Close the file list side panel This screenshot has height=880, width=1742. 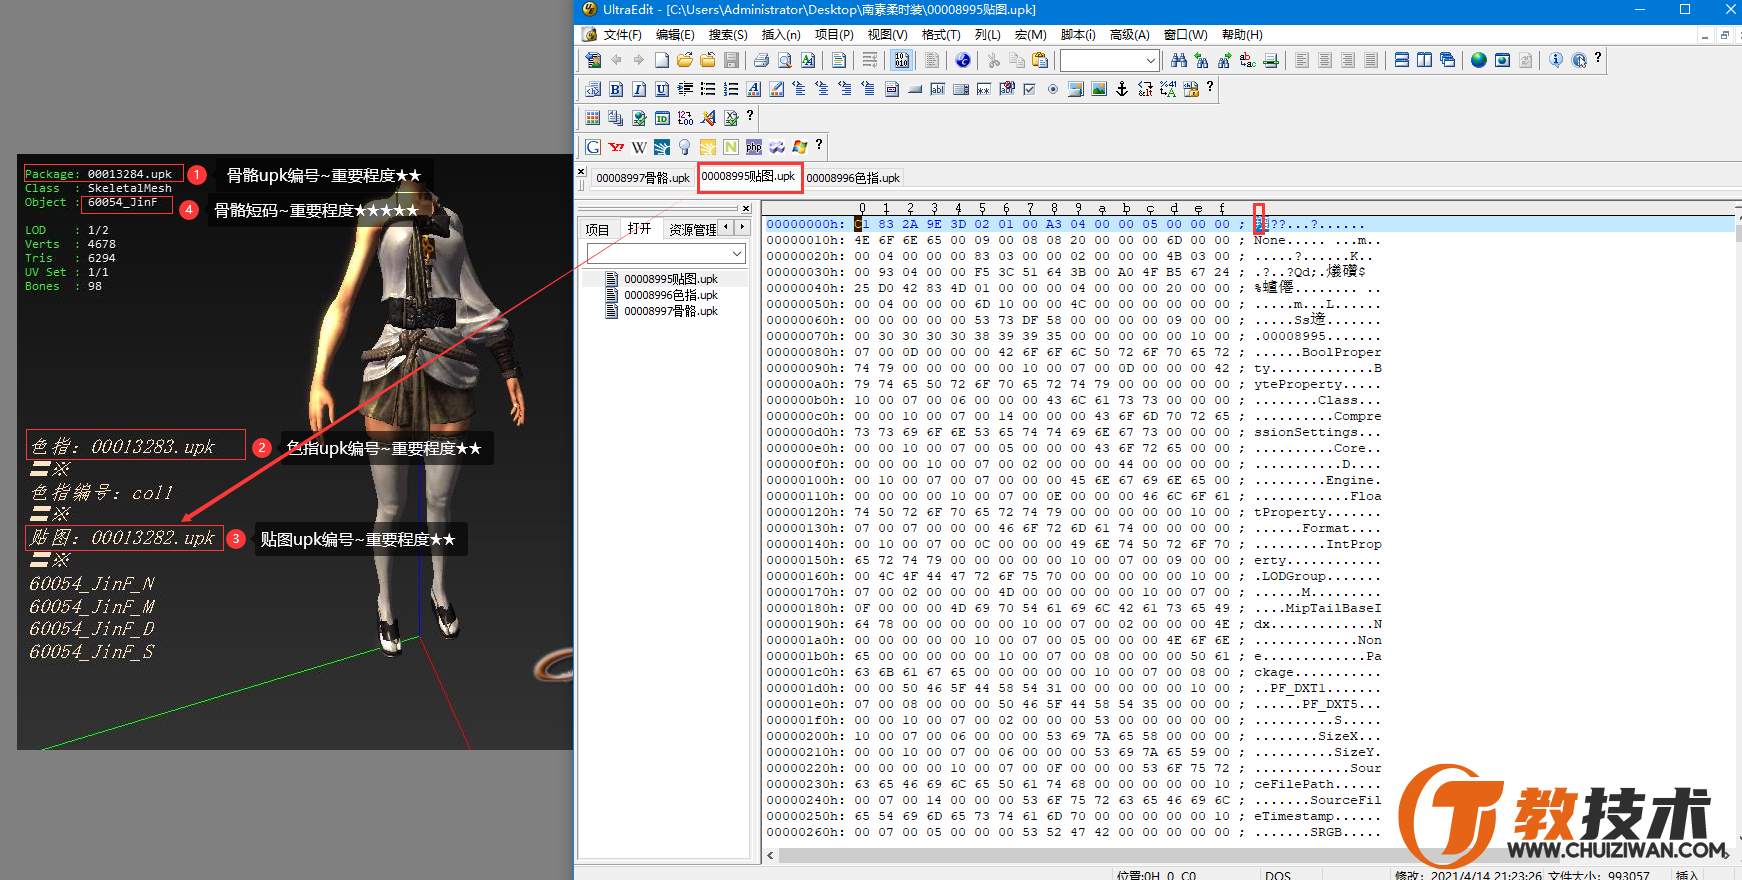tap(745, 208)
